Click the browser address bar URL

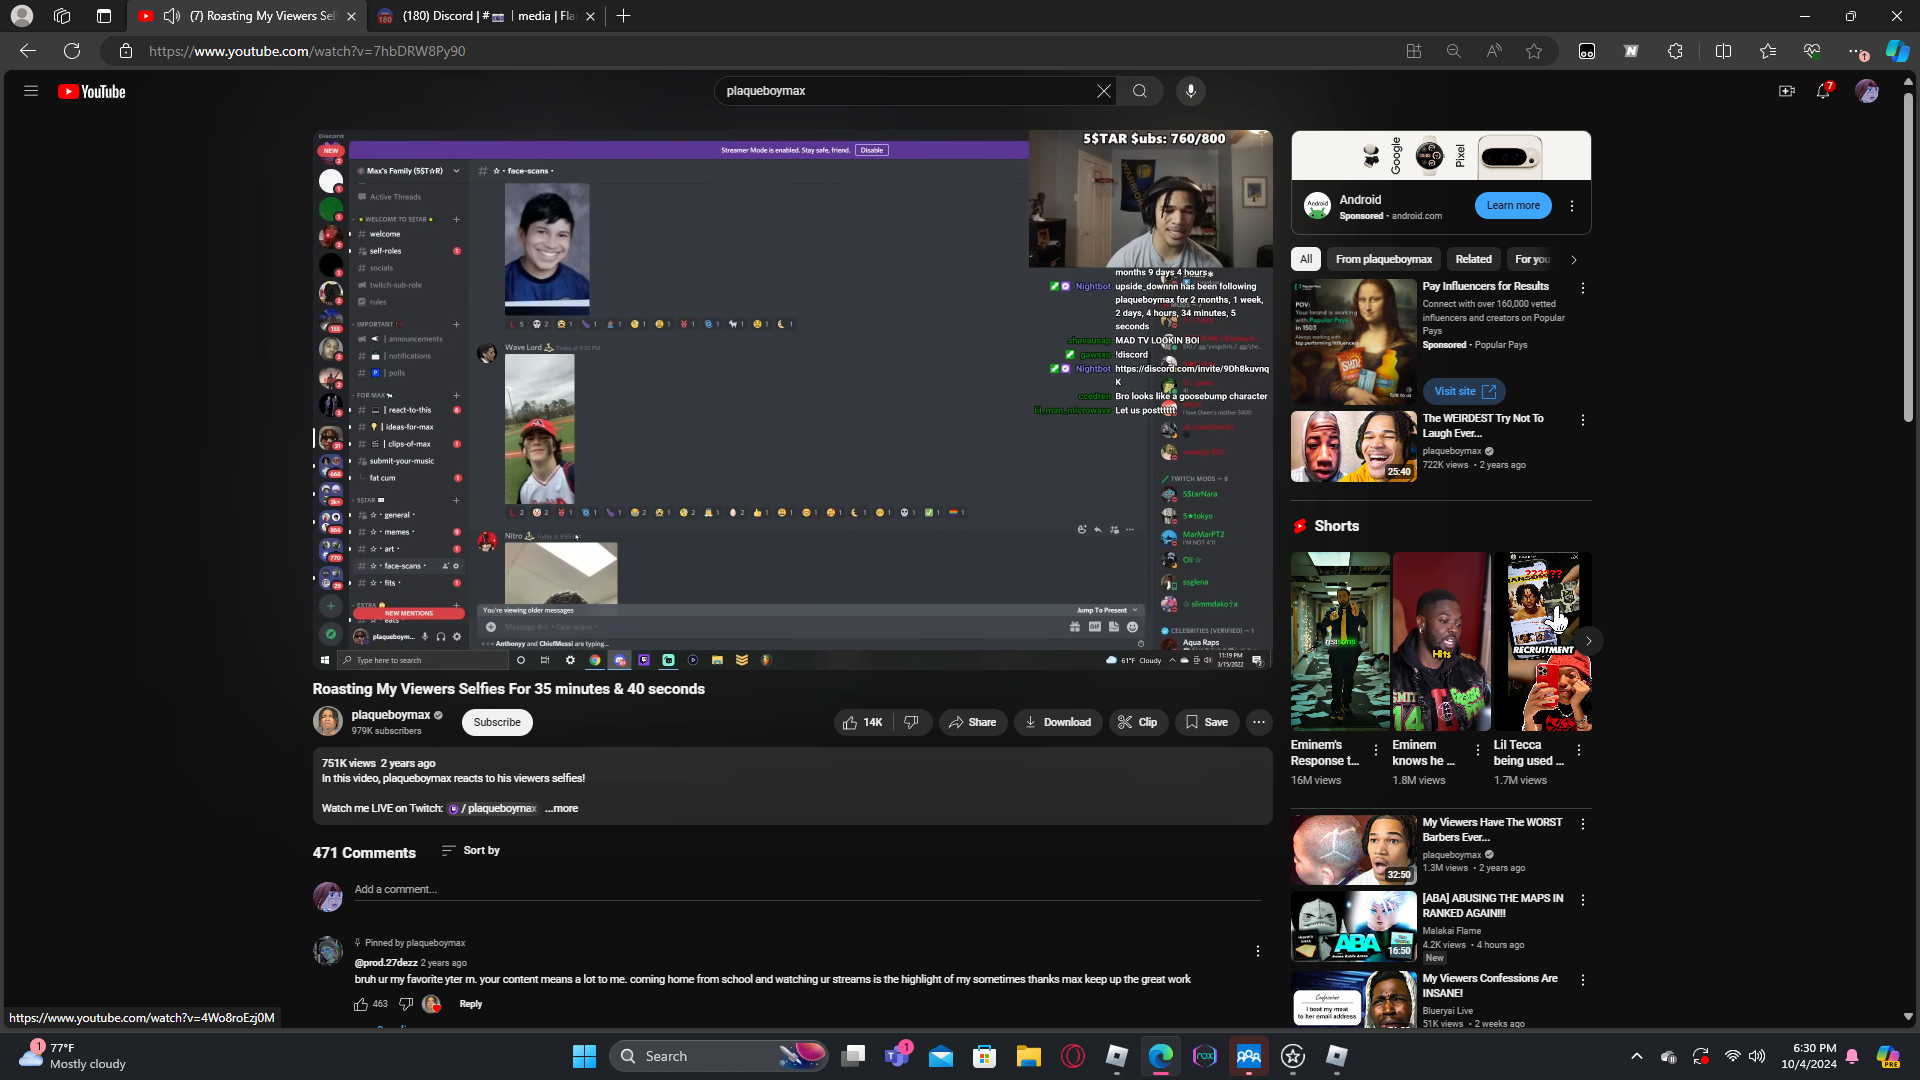pyautogui.click(x=307, y=51)
